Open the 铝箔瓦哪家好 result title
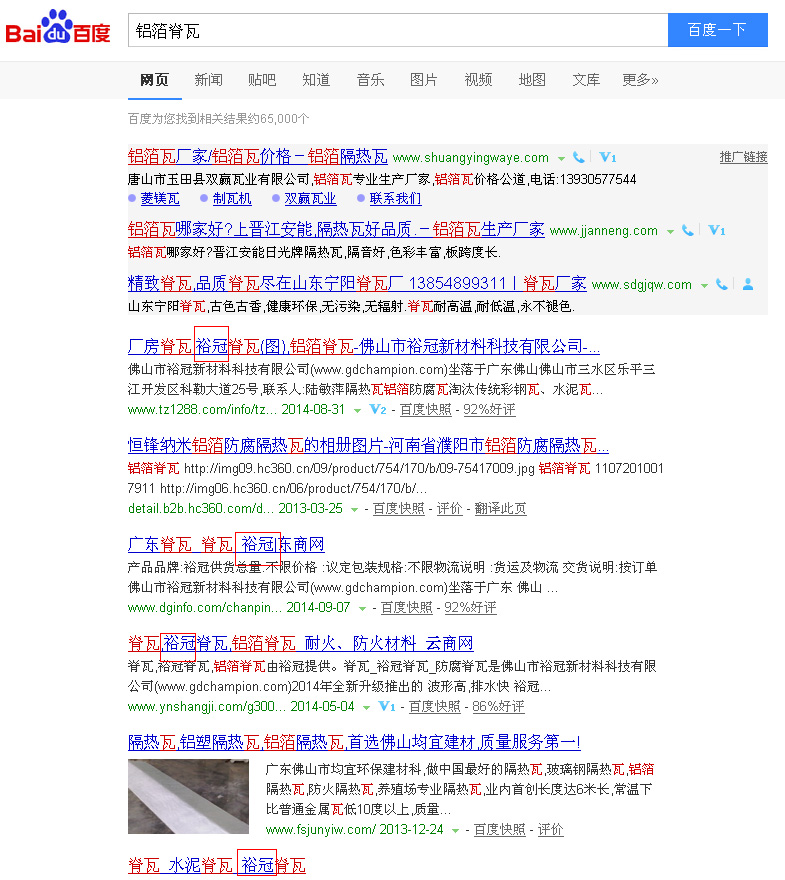 click(x=336, y=229)
